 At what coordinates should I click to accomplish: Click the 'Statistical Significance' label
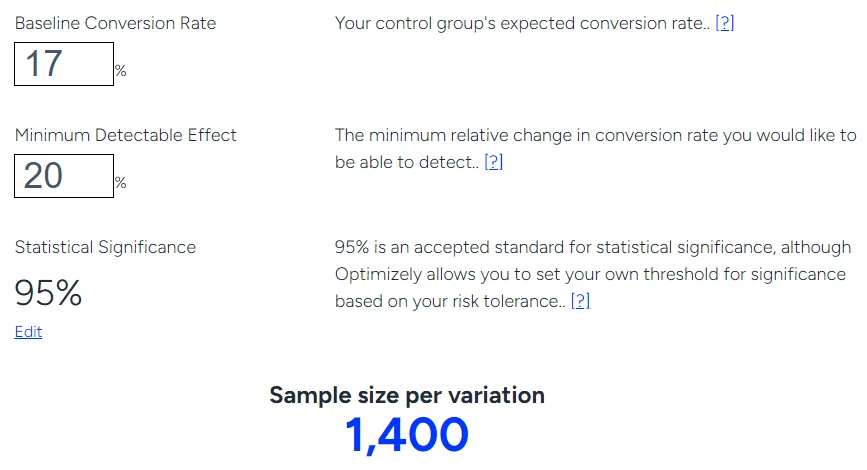[105, 247]
